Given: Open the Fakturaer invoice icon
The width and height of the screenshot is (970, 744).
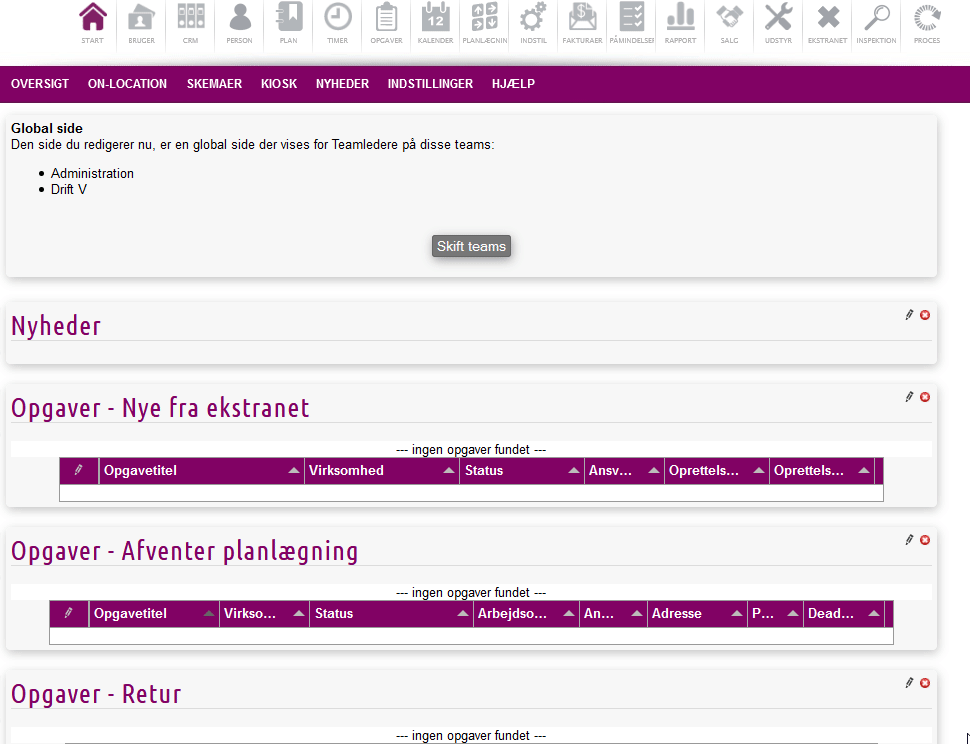Looking at the screenshot, I should 582,20.
